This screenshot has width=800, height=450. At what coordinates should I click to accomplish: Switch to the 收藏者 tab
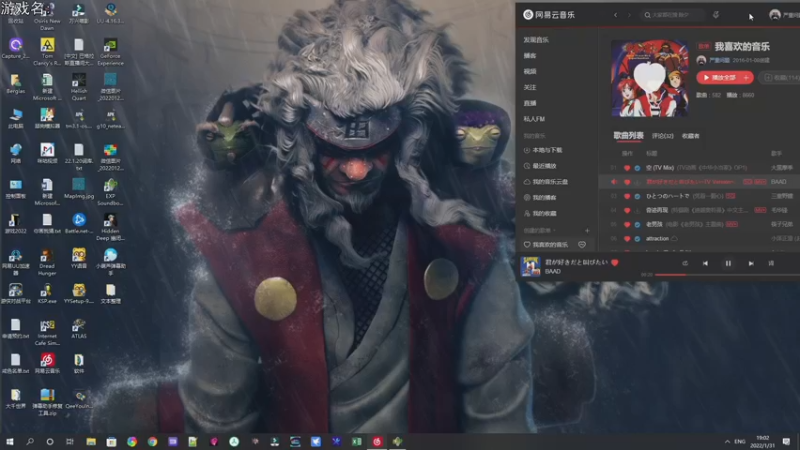(690, 136)
